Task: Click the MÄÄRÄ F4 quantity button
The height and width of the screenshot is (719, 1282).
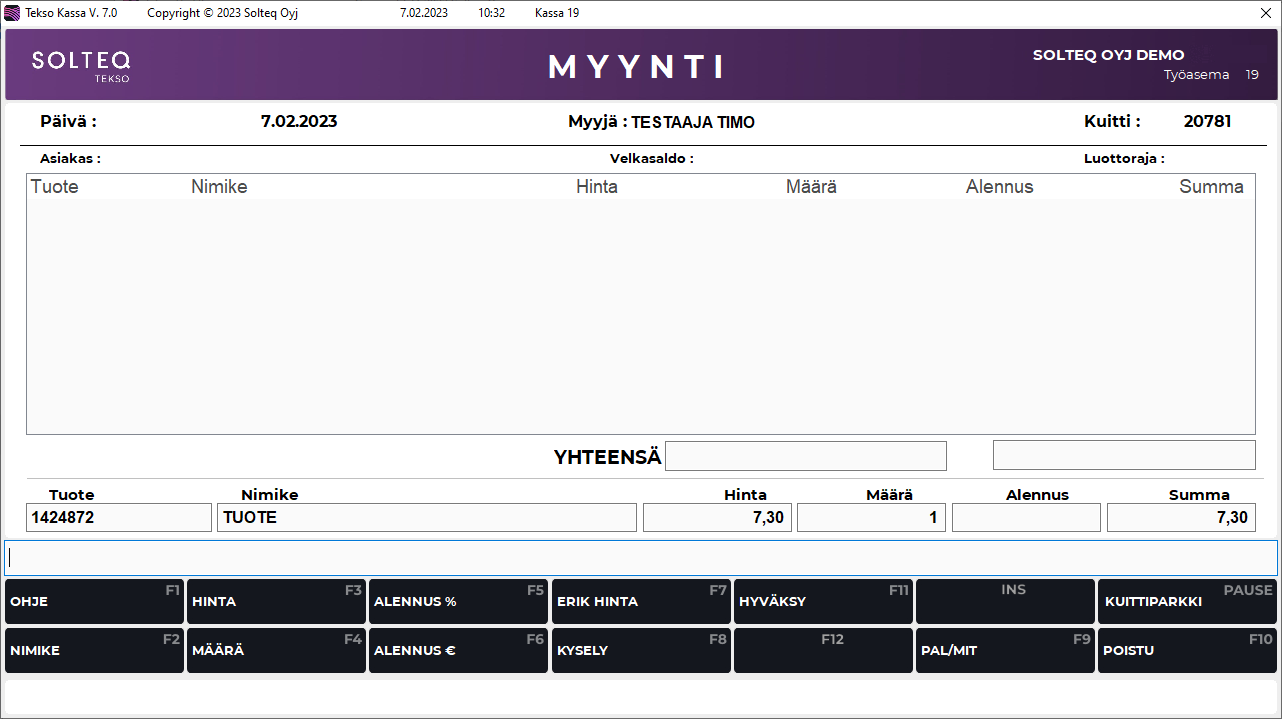Action: 276,650
